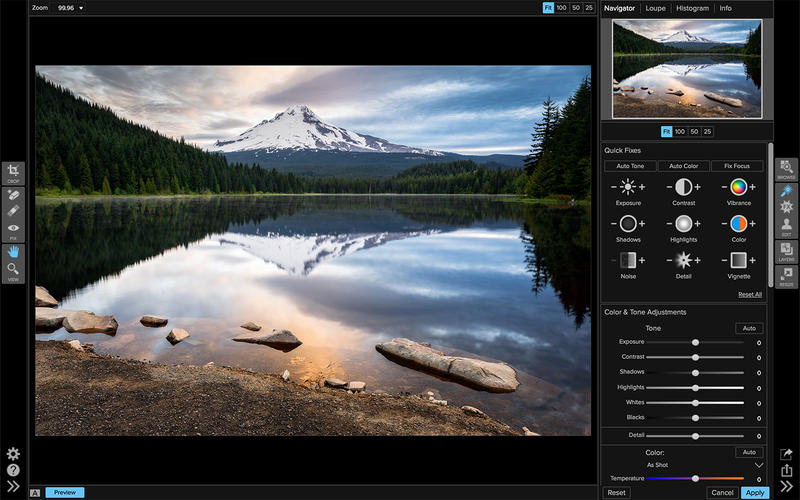Click the Reset All link
800x500 pixels.
pos(750,295)
